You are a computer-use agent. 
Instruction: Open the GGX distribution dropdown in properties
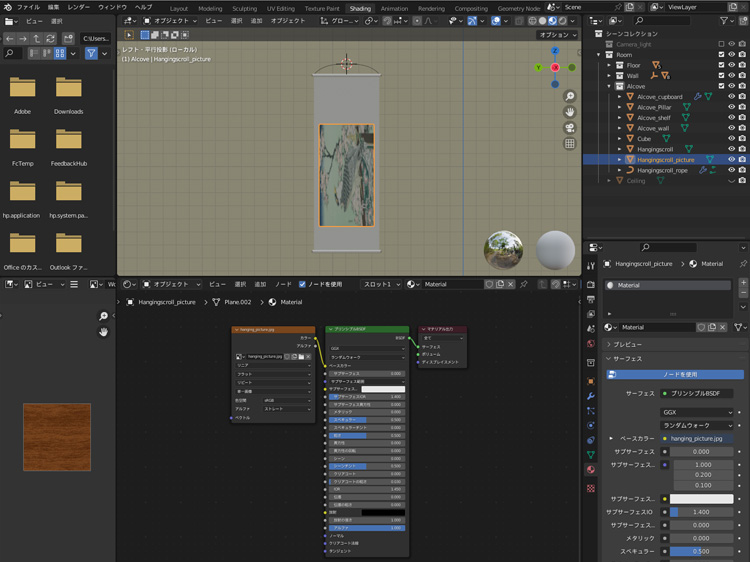695,411
